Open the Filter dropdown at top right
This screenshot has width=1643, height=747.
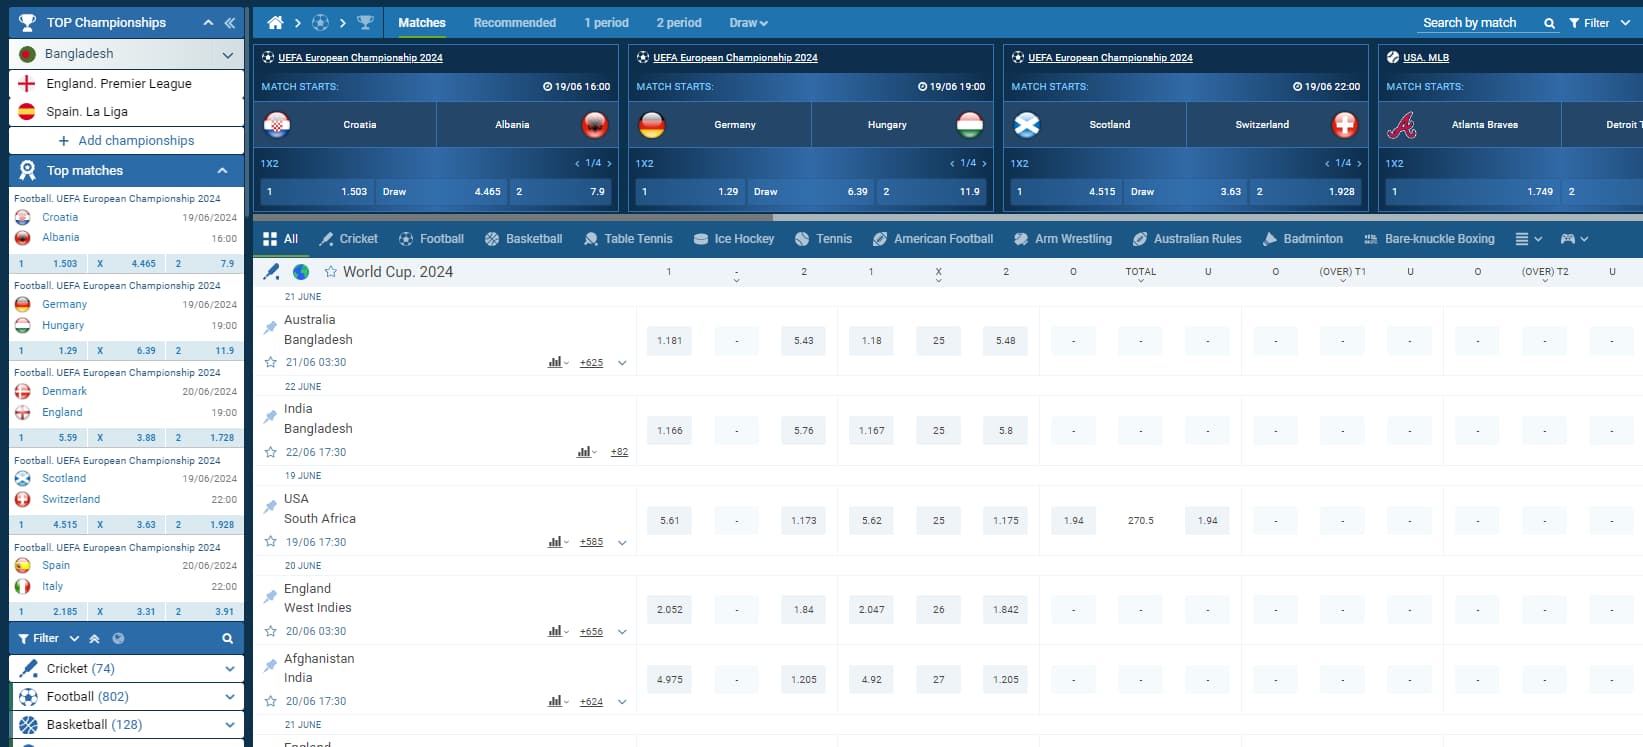point(1599,23)
